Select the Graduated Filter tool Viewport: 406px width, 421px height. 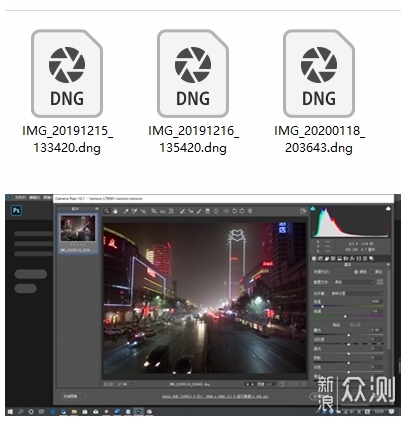tap(207, 211)
